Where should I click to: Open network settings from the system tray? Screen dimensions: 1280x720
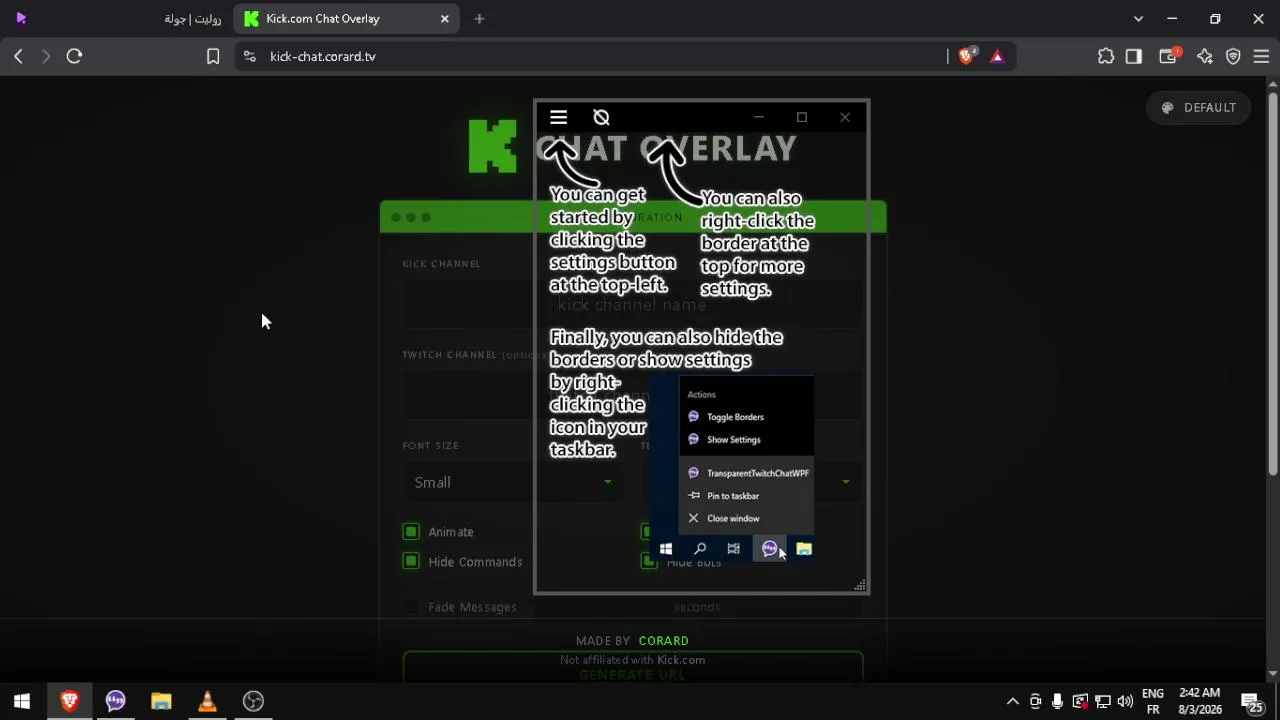tap(1103, 701)
